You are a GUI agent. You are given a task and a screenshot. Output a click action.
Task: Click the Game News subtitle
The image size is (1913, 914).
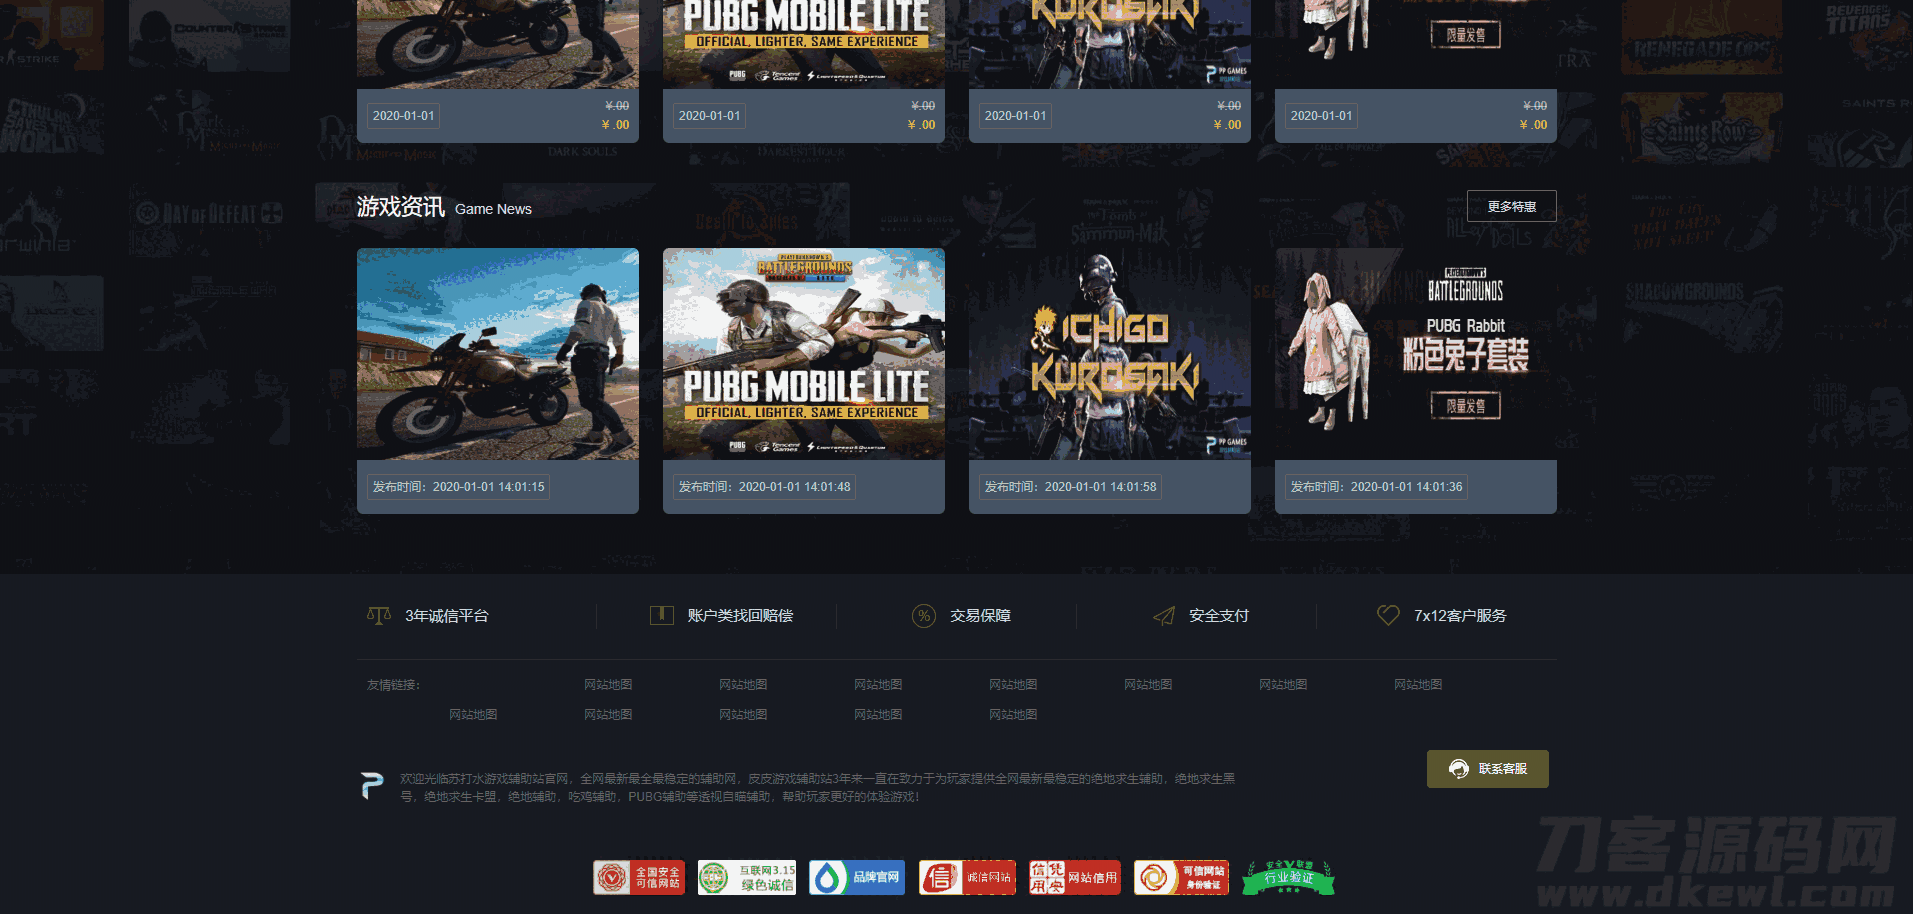493,209
